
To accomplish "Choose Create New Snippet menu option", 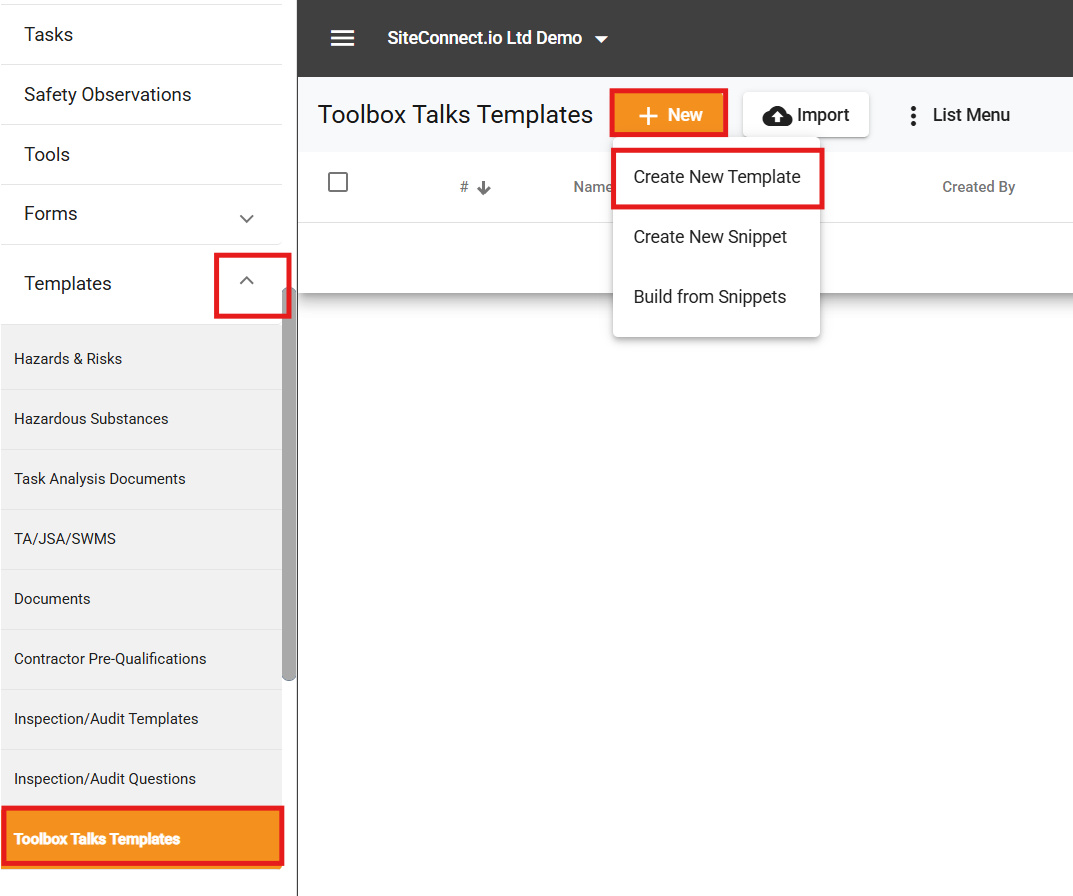I will click(x=710, y=237).
